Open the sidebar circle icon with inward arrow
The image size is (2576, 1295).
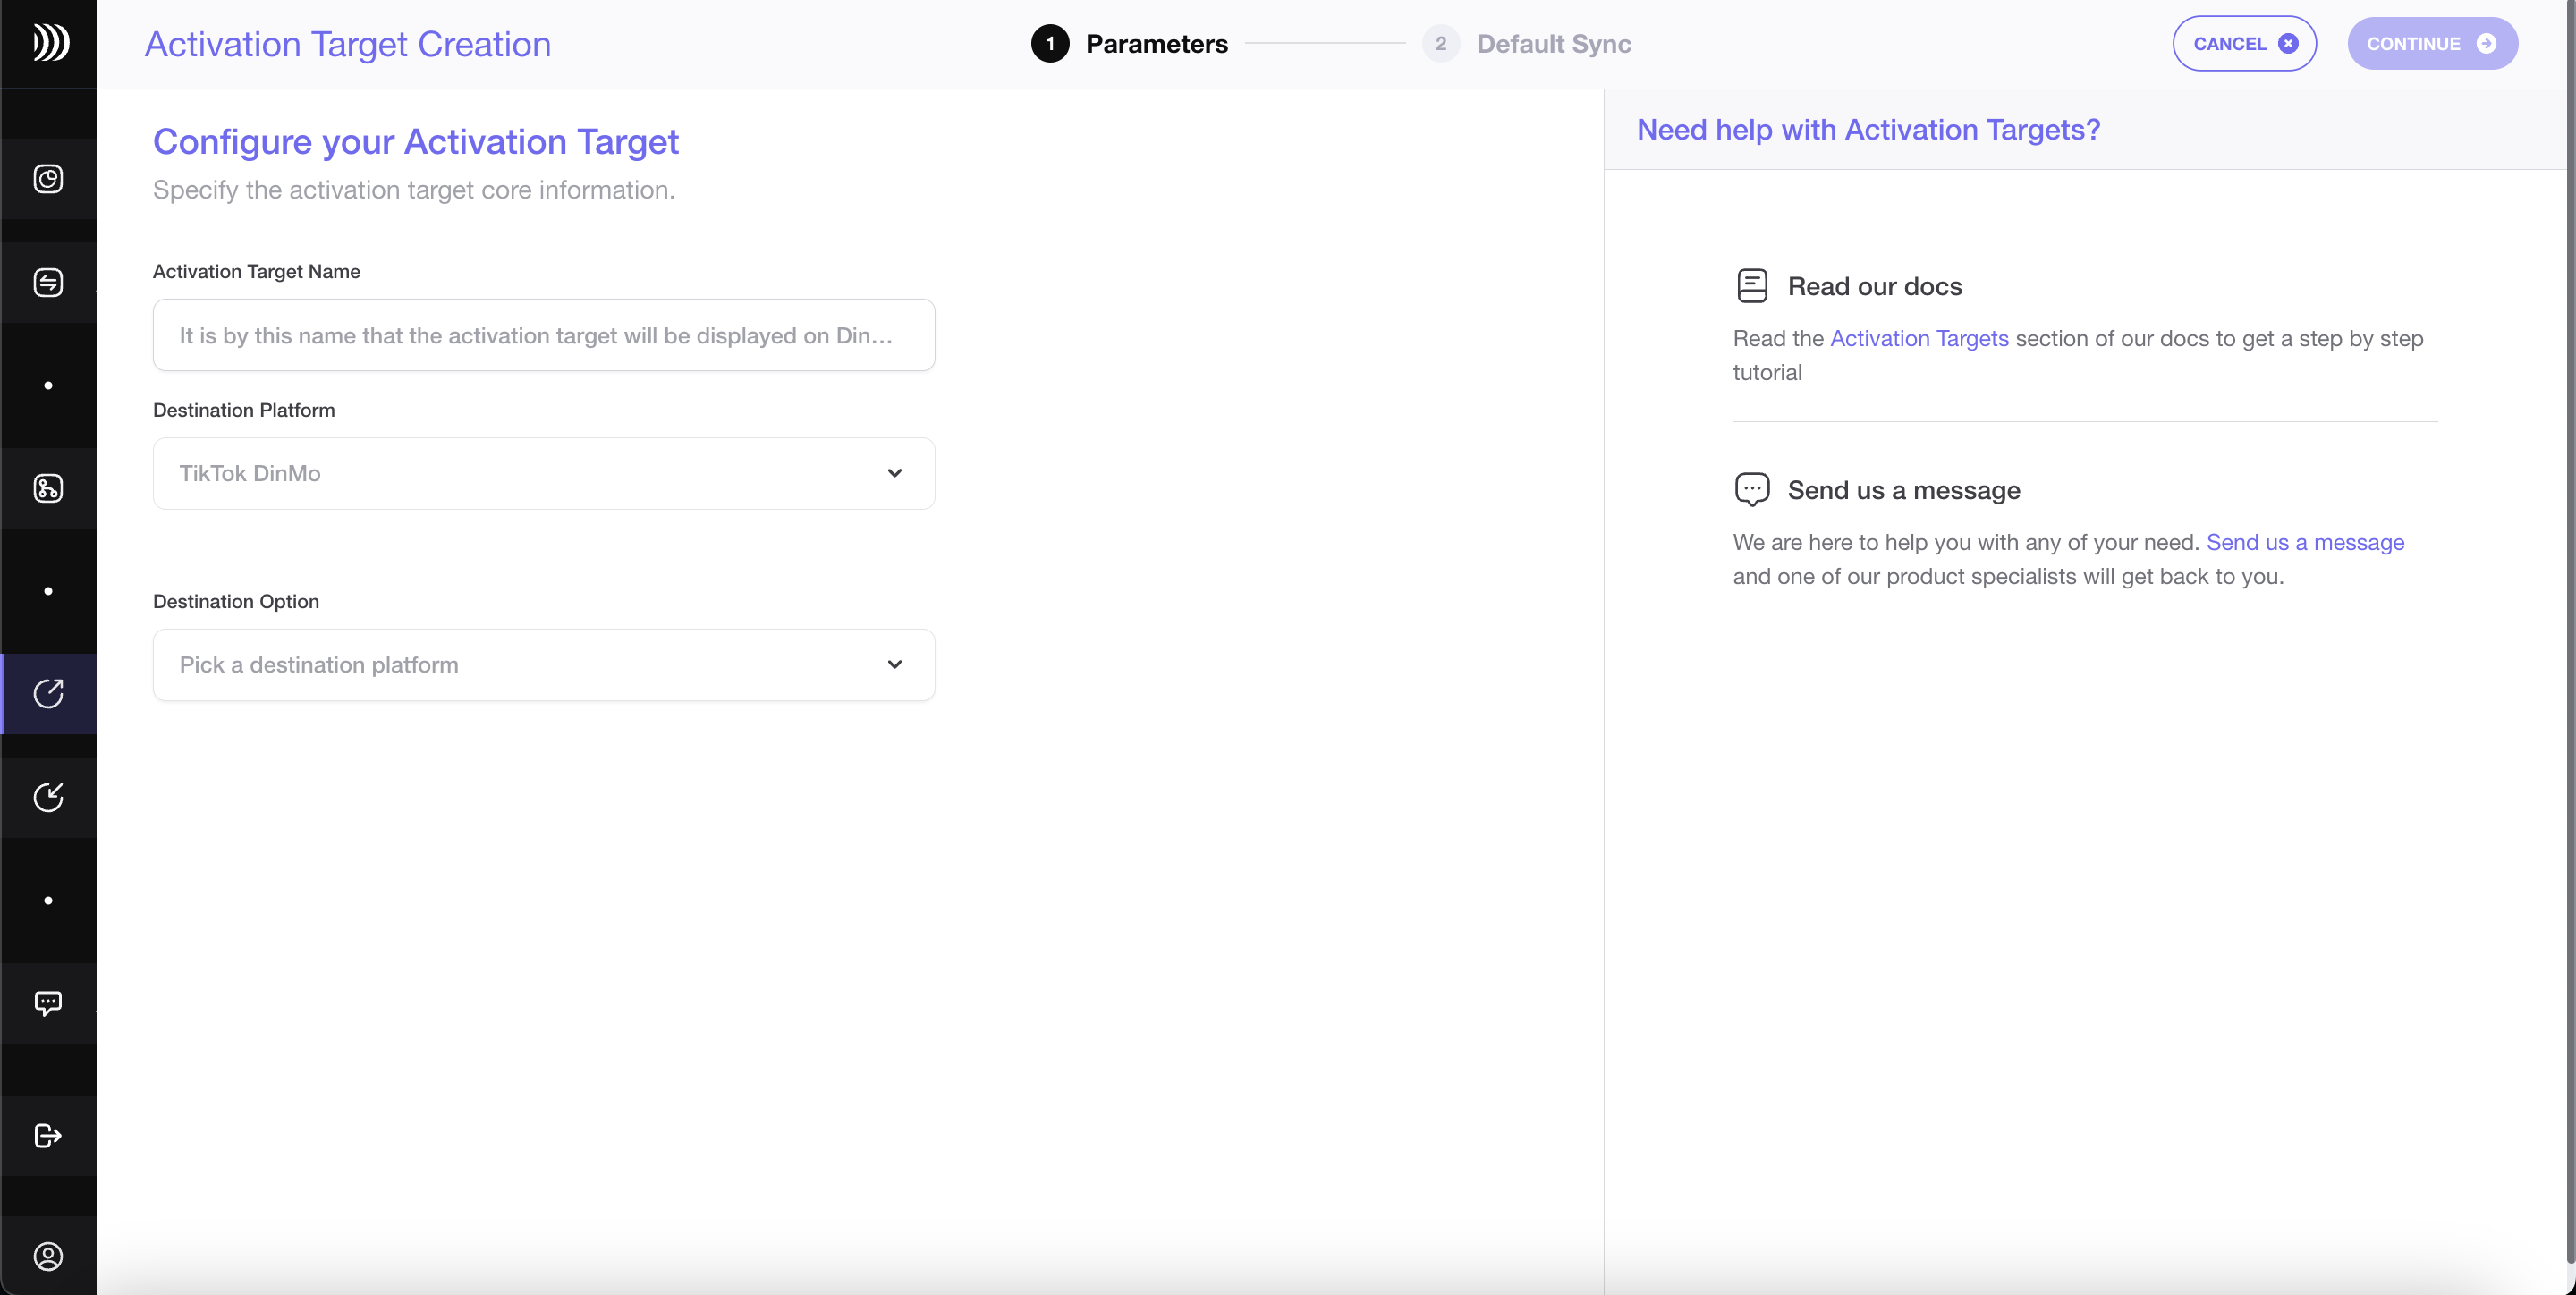(48, 797)
